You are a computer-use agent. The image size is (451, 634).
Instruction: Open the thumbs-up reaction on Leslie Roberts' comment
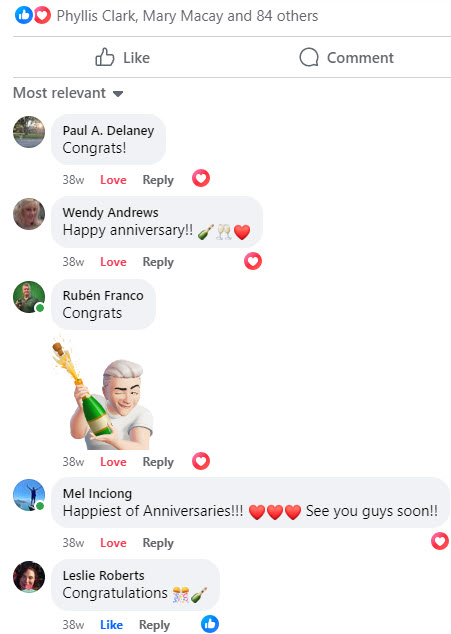(x=210, y=624)
